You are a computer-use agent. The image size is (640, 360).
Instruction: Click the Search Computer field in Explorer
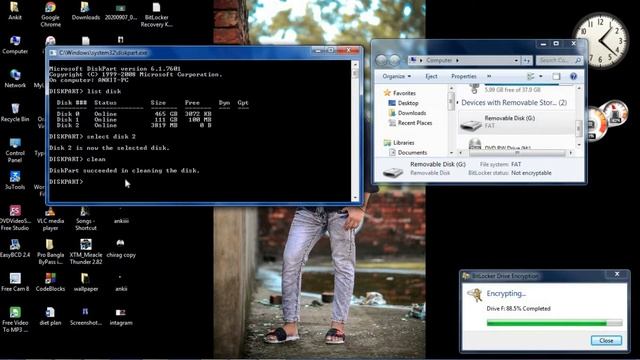559,60
